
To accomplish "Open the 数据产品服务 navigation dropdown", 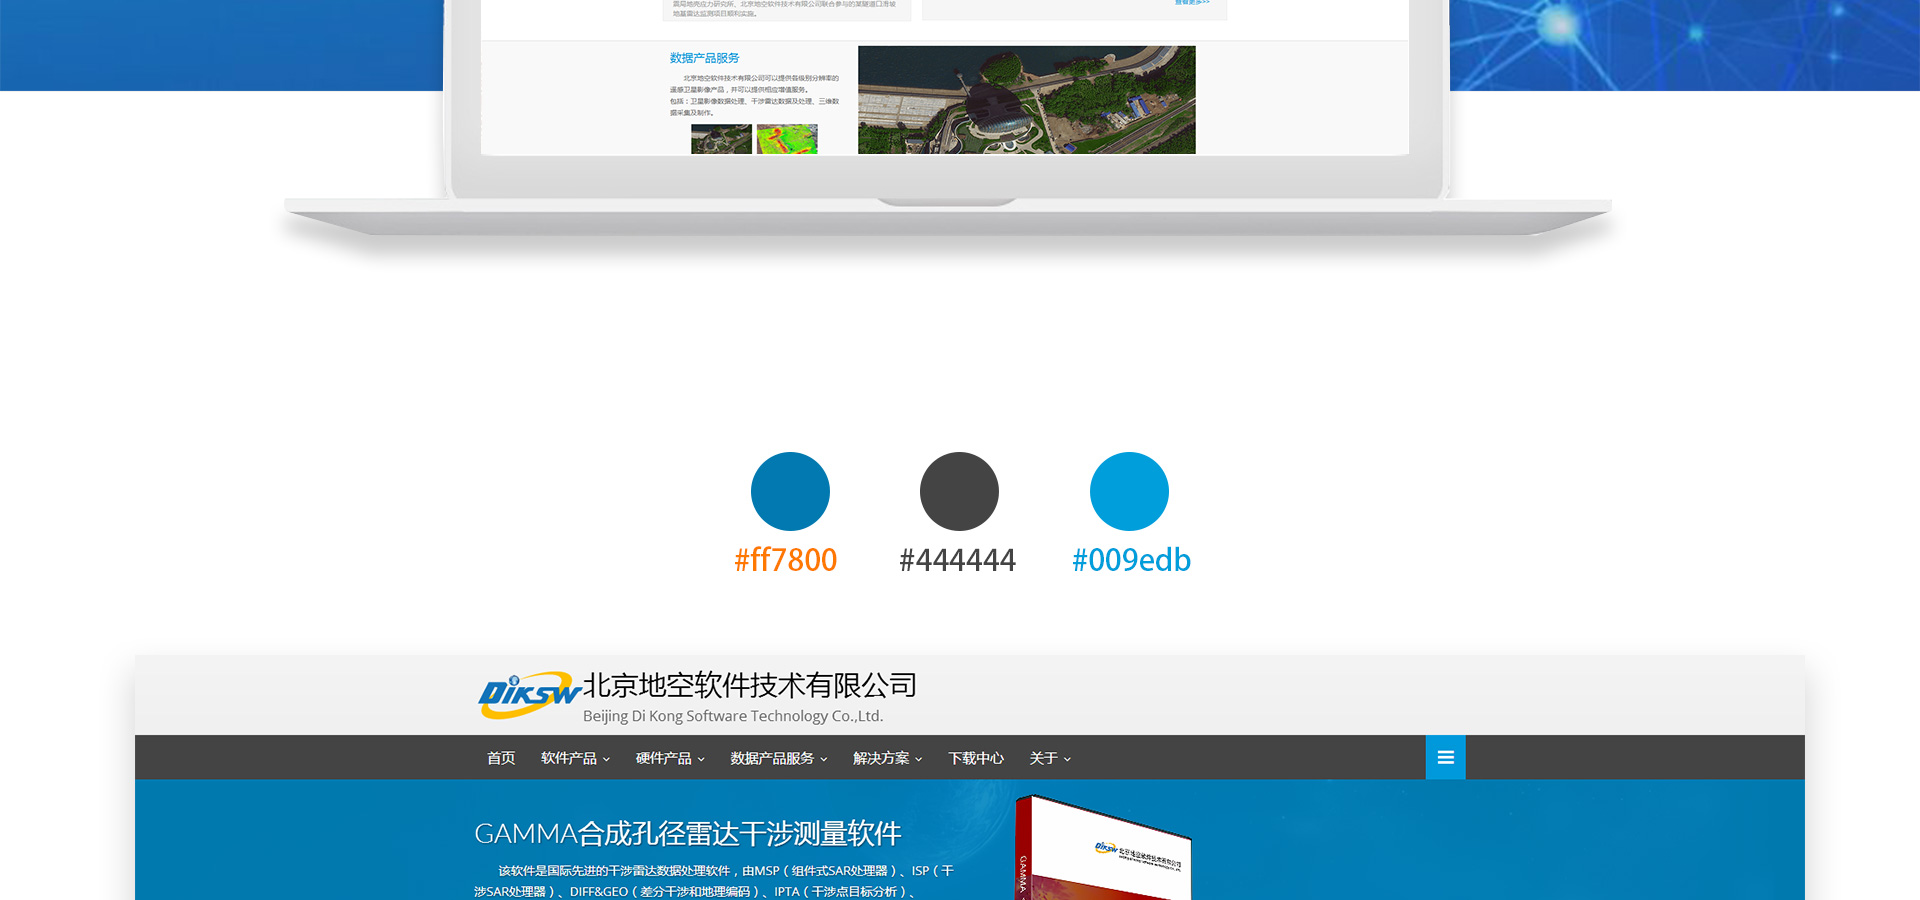I will click(x=778, y=759).
